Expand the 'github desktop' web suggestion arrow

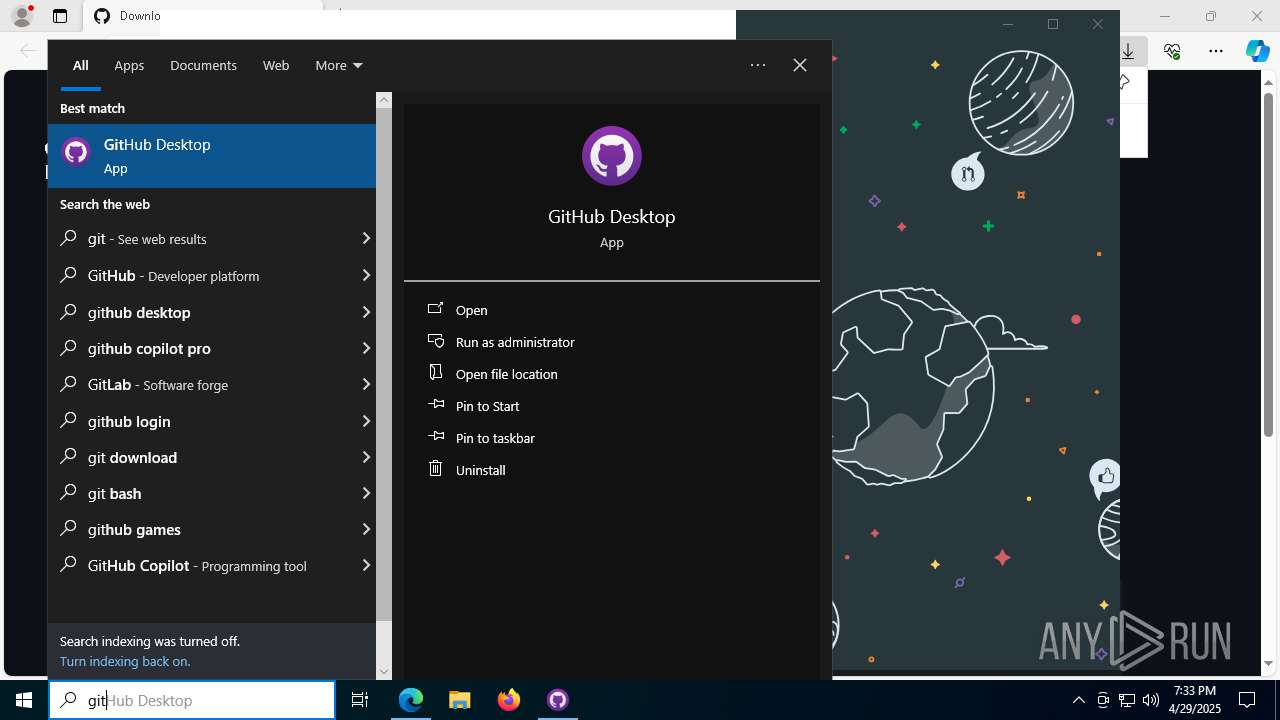[x=365, y=312]
